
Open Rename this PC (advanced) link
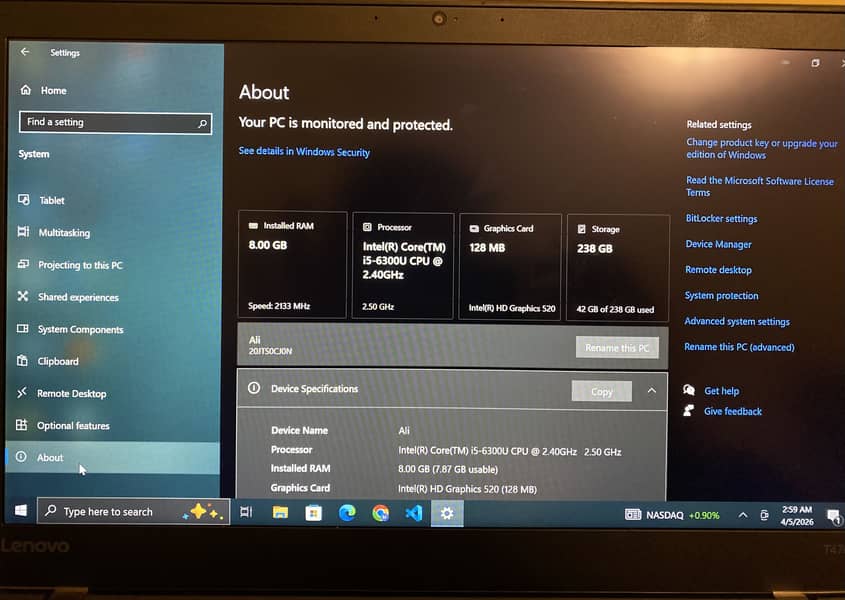coord(739,347)
